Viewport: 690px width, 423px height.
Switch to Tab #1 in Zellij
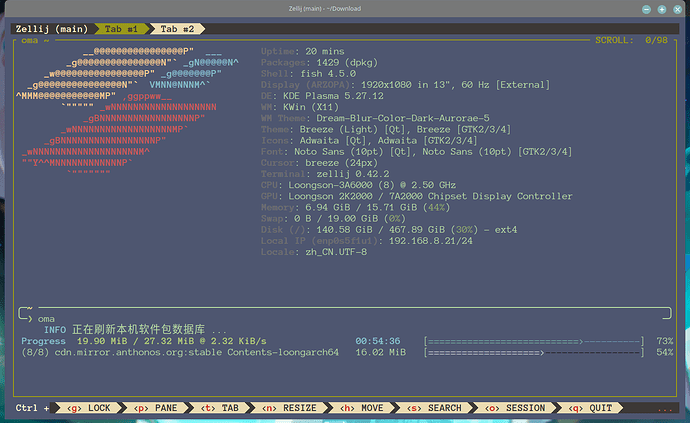121,29
